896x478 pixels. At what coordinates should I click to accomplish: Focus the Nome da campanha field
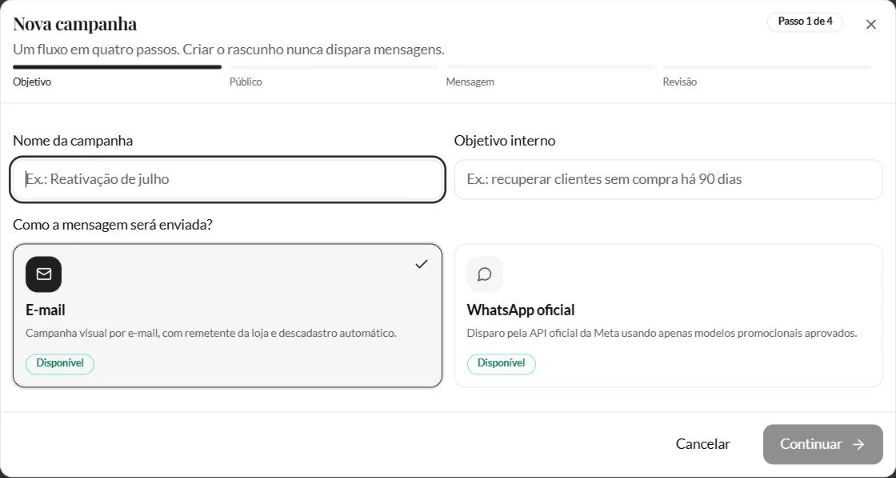[x=227, y=179]
